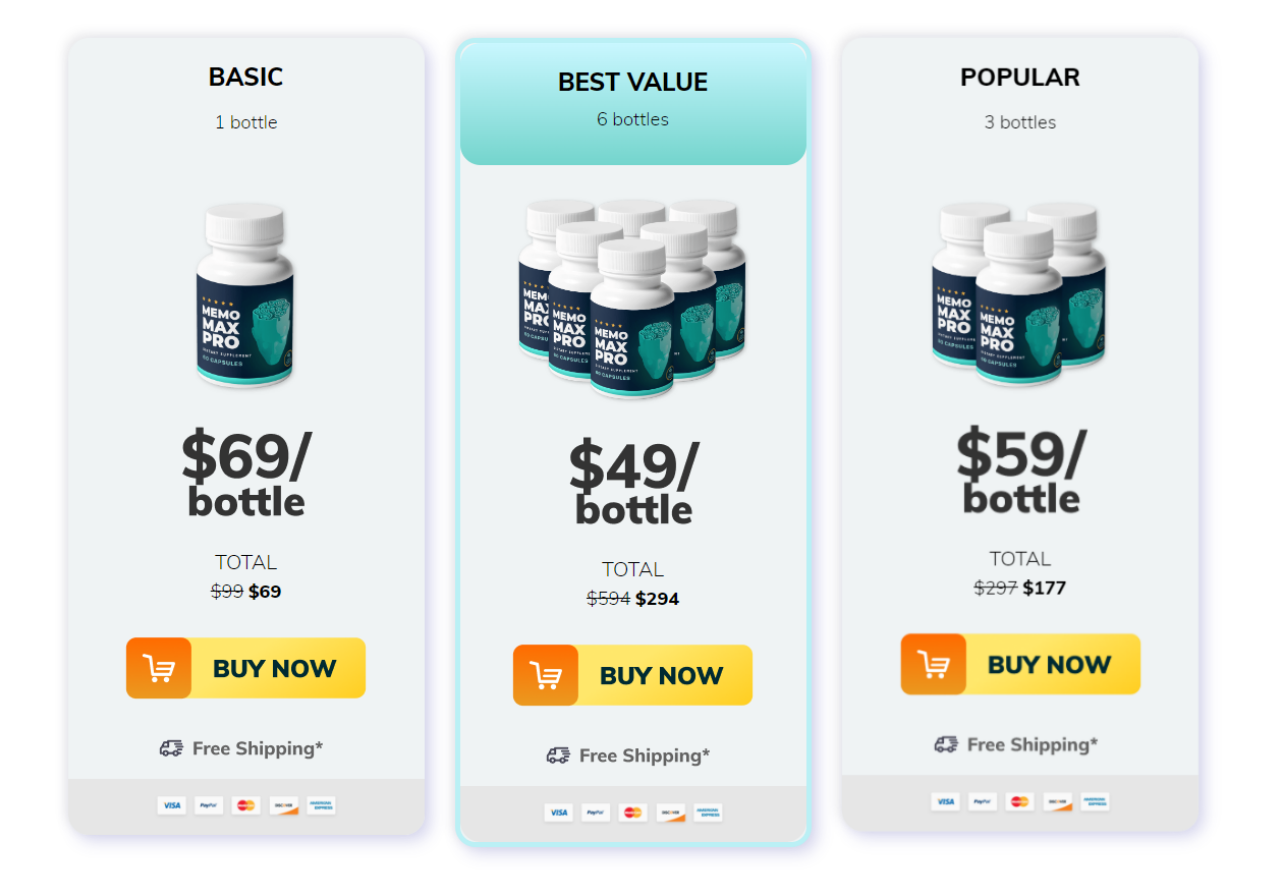Click the Visa icon under the Basic plan
The width and height of the screenshot is (1276, 883).
171,805
